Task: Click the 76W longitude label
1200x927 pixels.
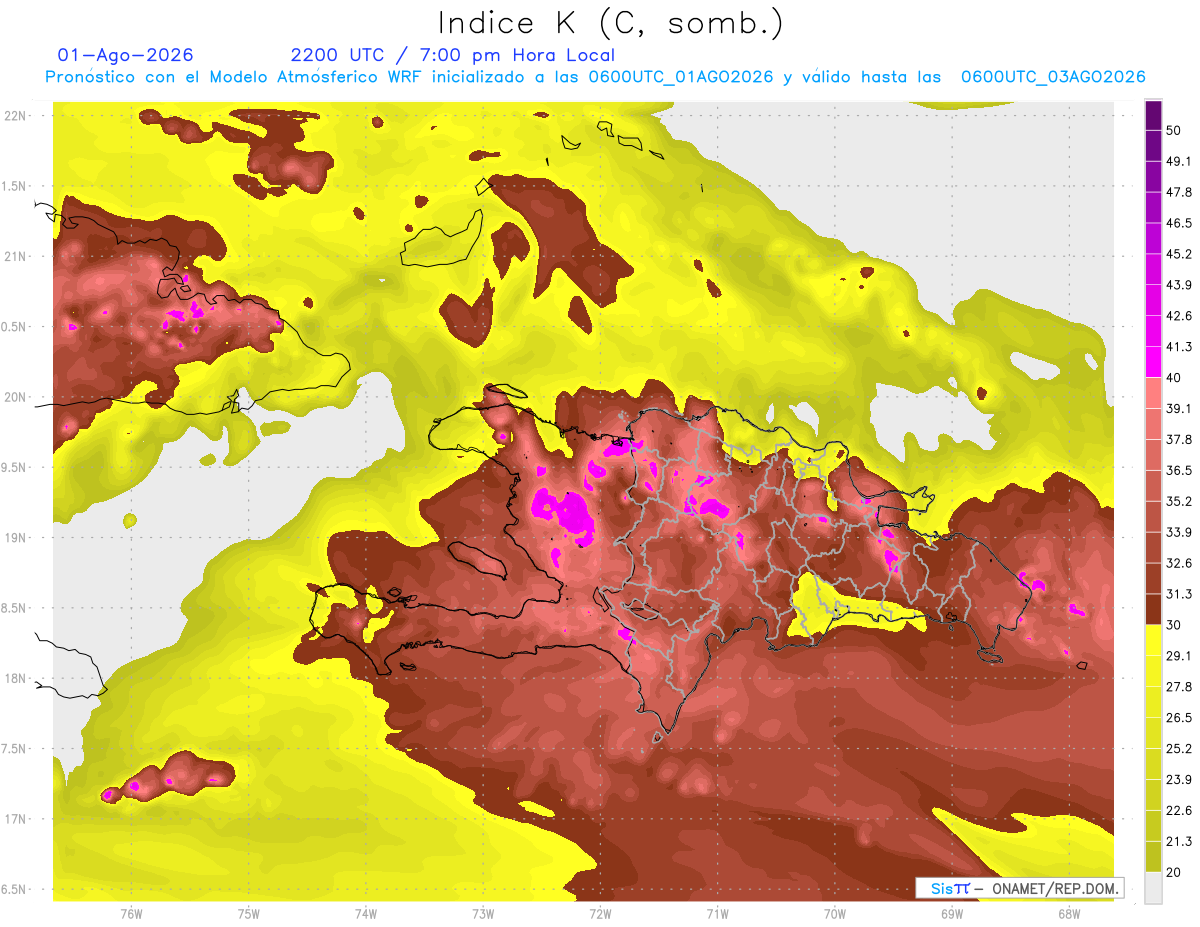Action: [131, 913]
